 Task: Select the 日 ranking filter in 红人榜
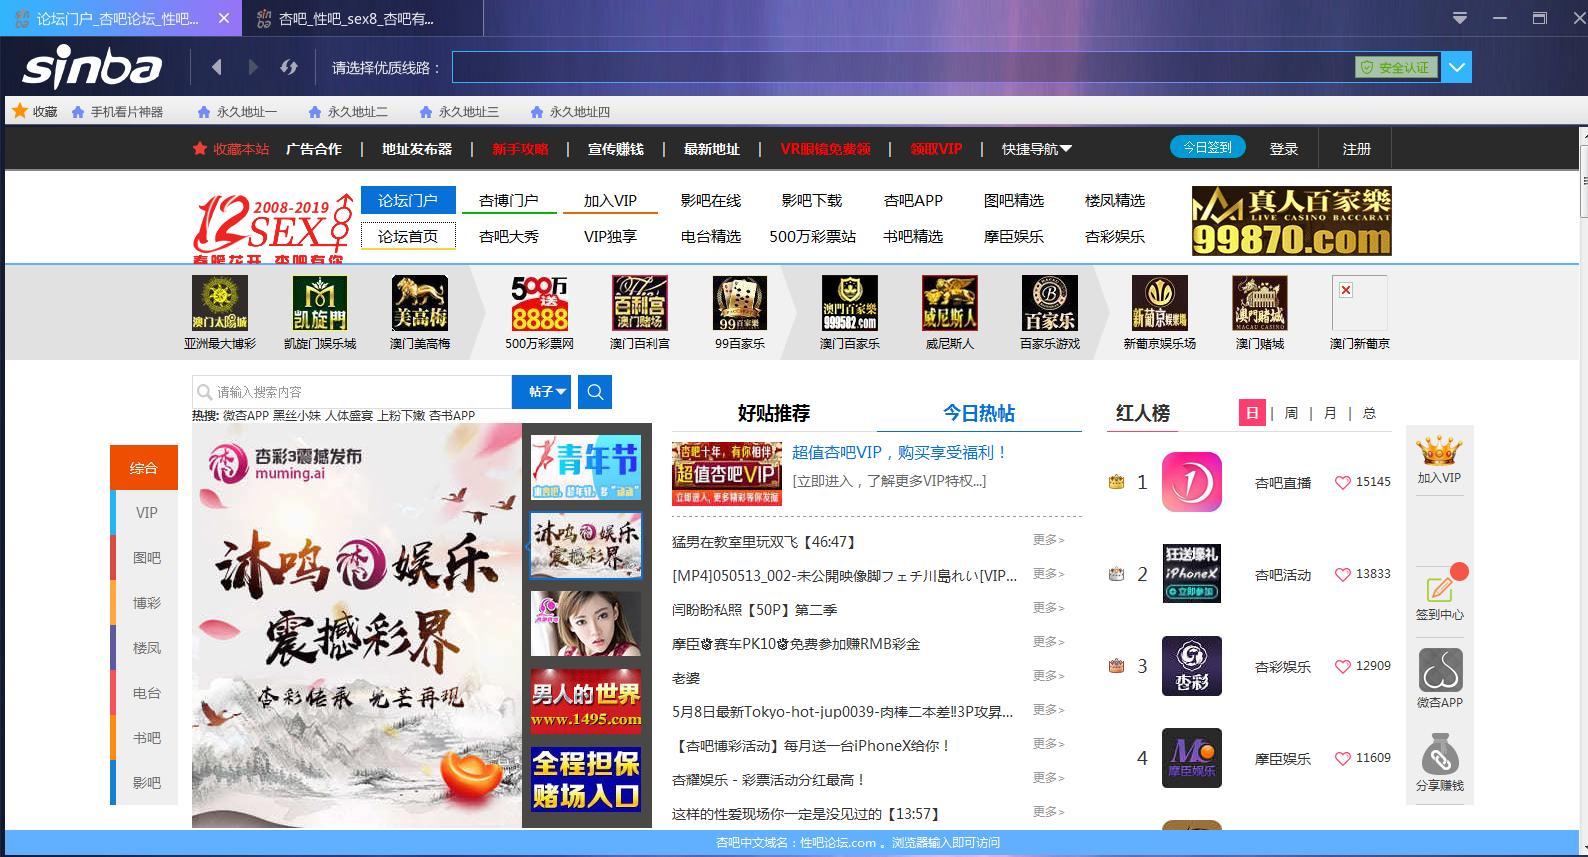point(1252,413)
